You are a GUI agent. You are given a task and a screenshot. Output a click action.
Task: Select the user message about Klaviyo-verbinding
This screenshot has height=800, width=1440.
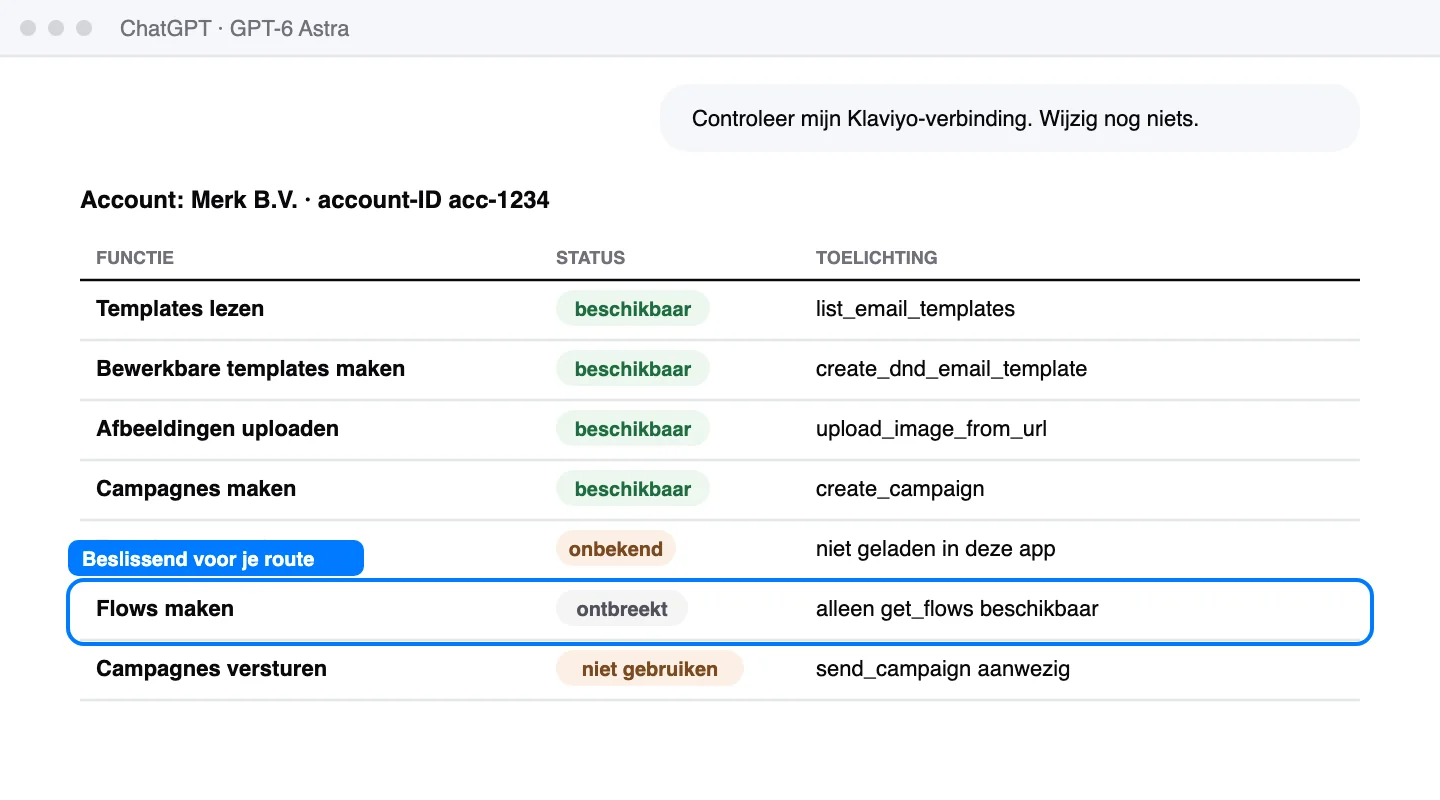pos(1010,118)
